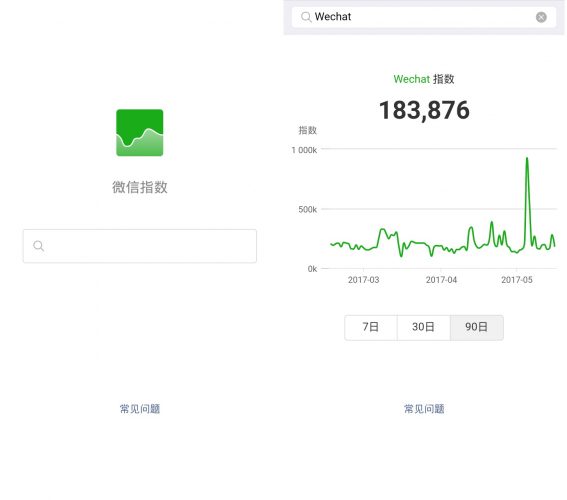This screenshot has width=567, height=500.
Task: Click the magnifier icon in the empty search box
Action: (38, 246)
